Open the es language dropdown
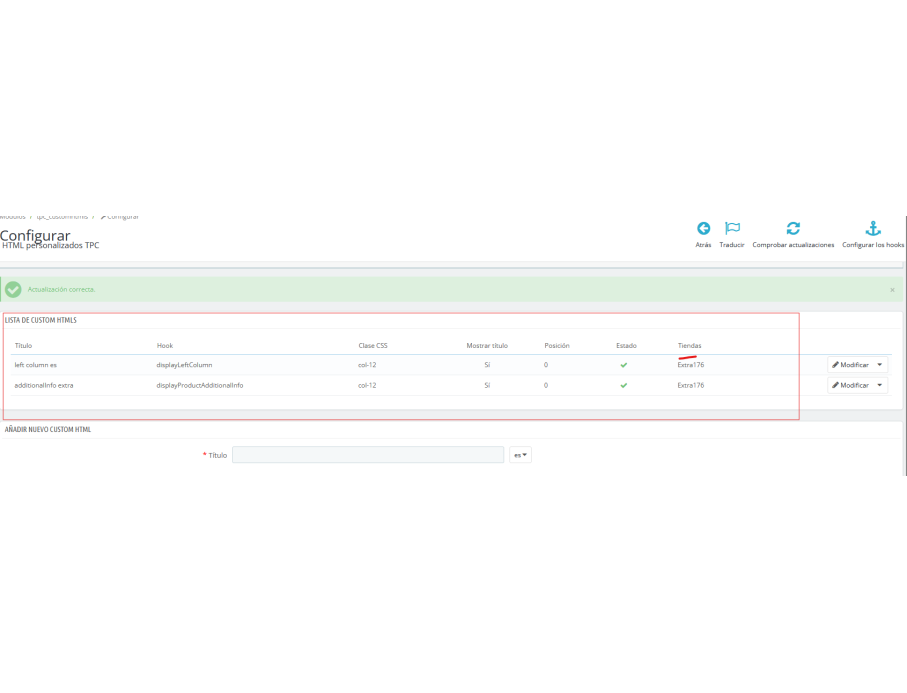 click(x=520, y=455)
